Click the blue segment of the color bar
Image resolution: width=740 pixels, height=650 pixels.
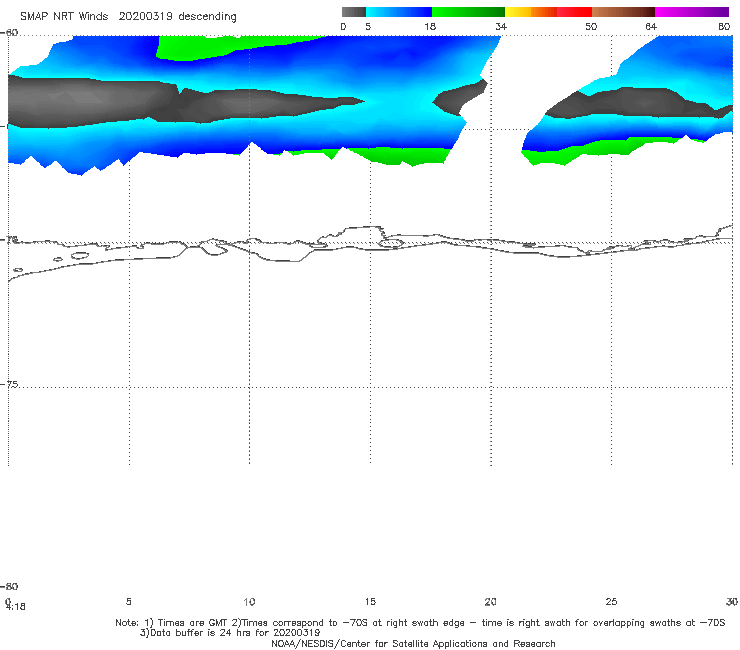coord(399,12)
